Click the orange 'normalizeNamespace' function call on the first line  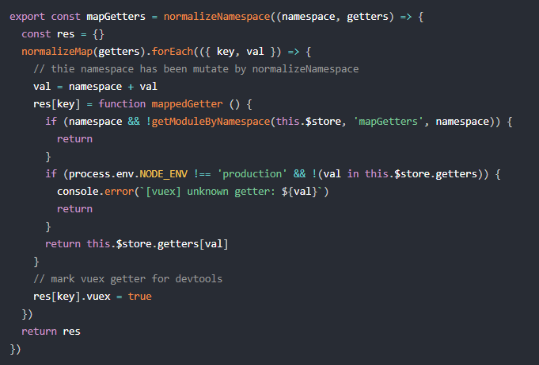(217, 16)
